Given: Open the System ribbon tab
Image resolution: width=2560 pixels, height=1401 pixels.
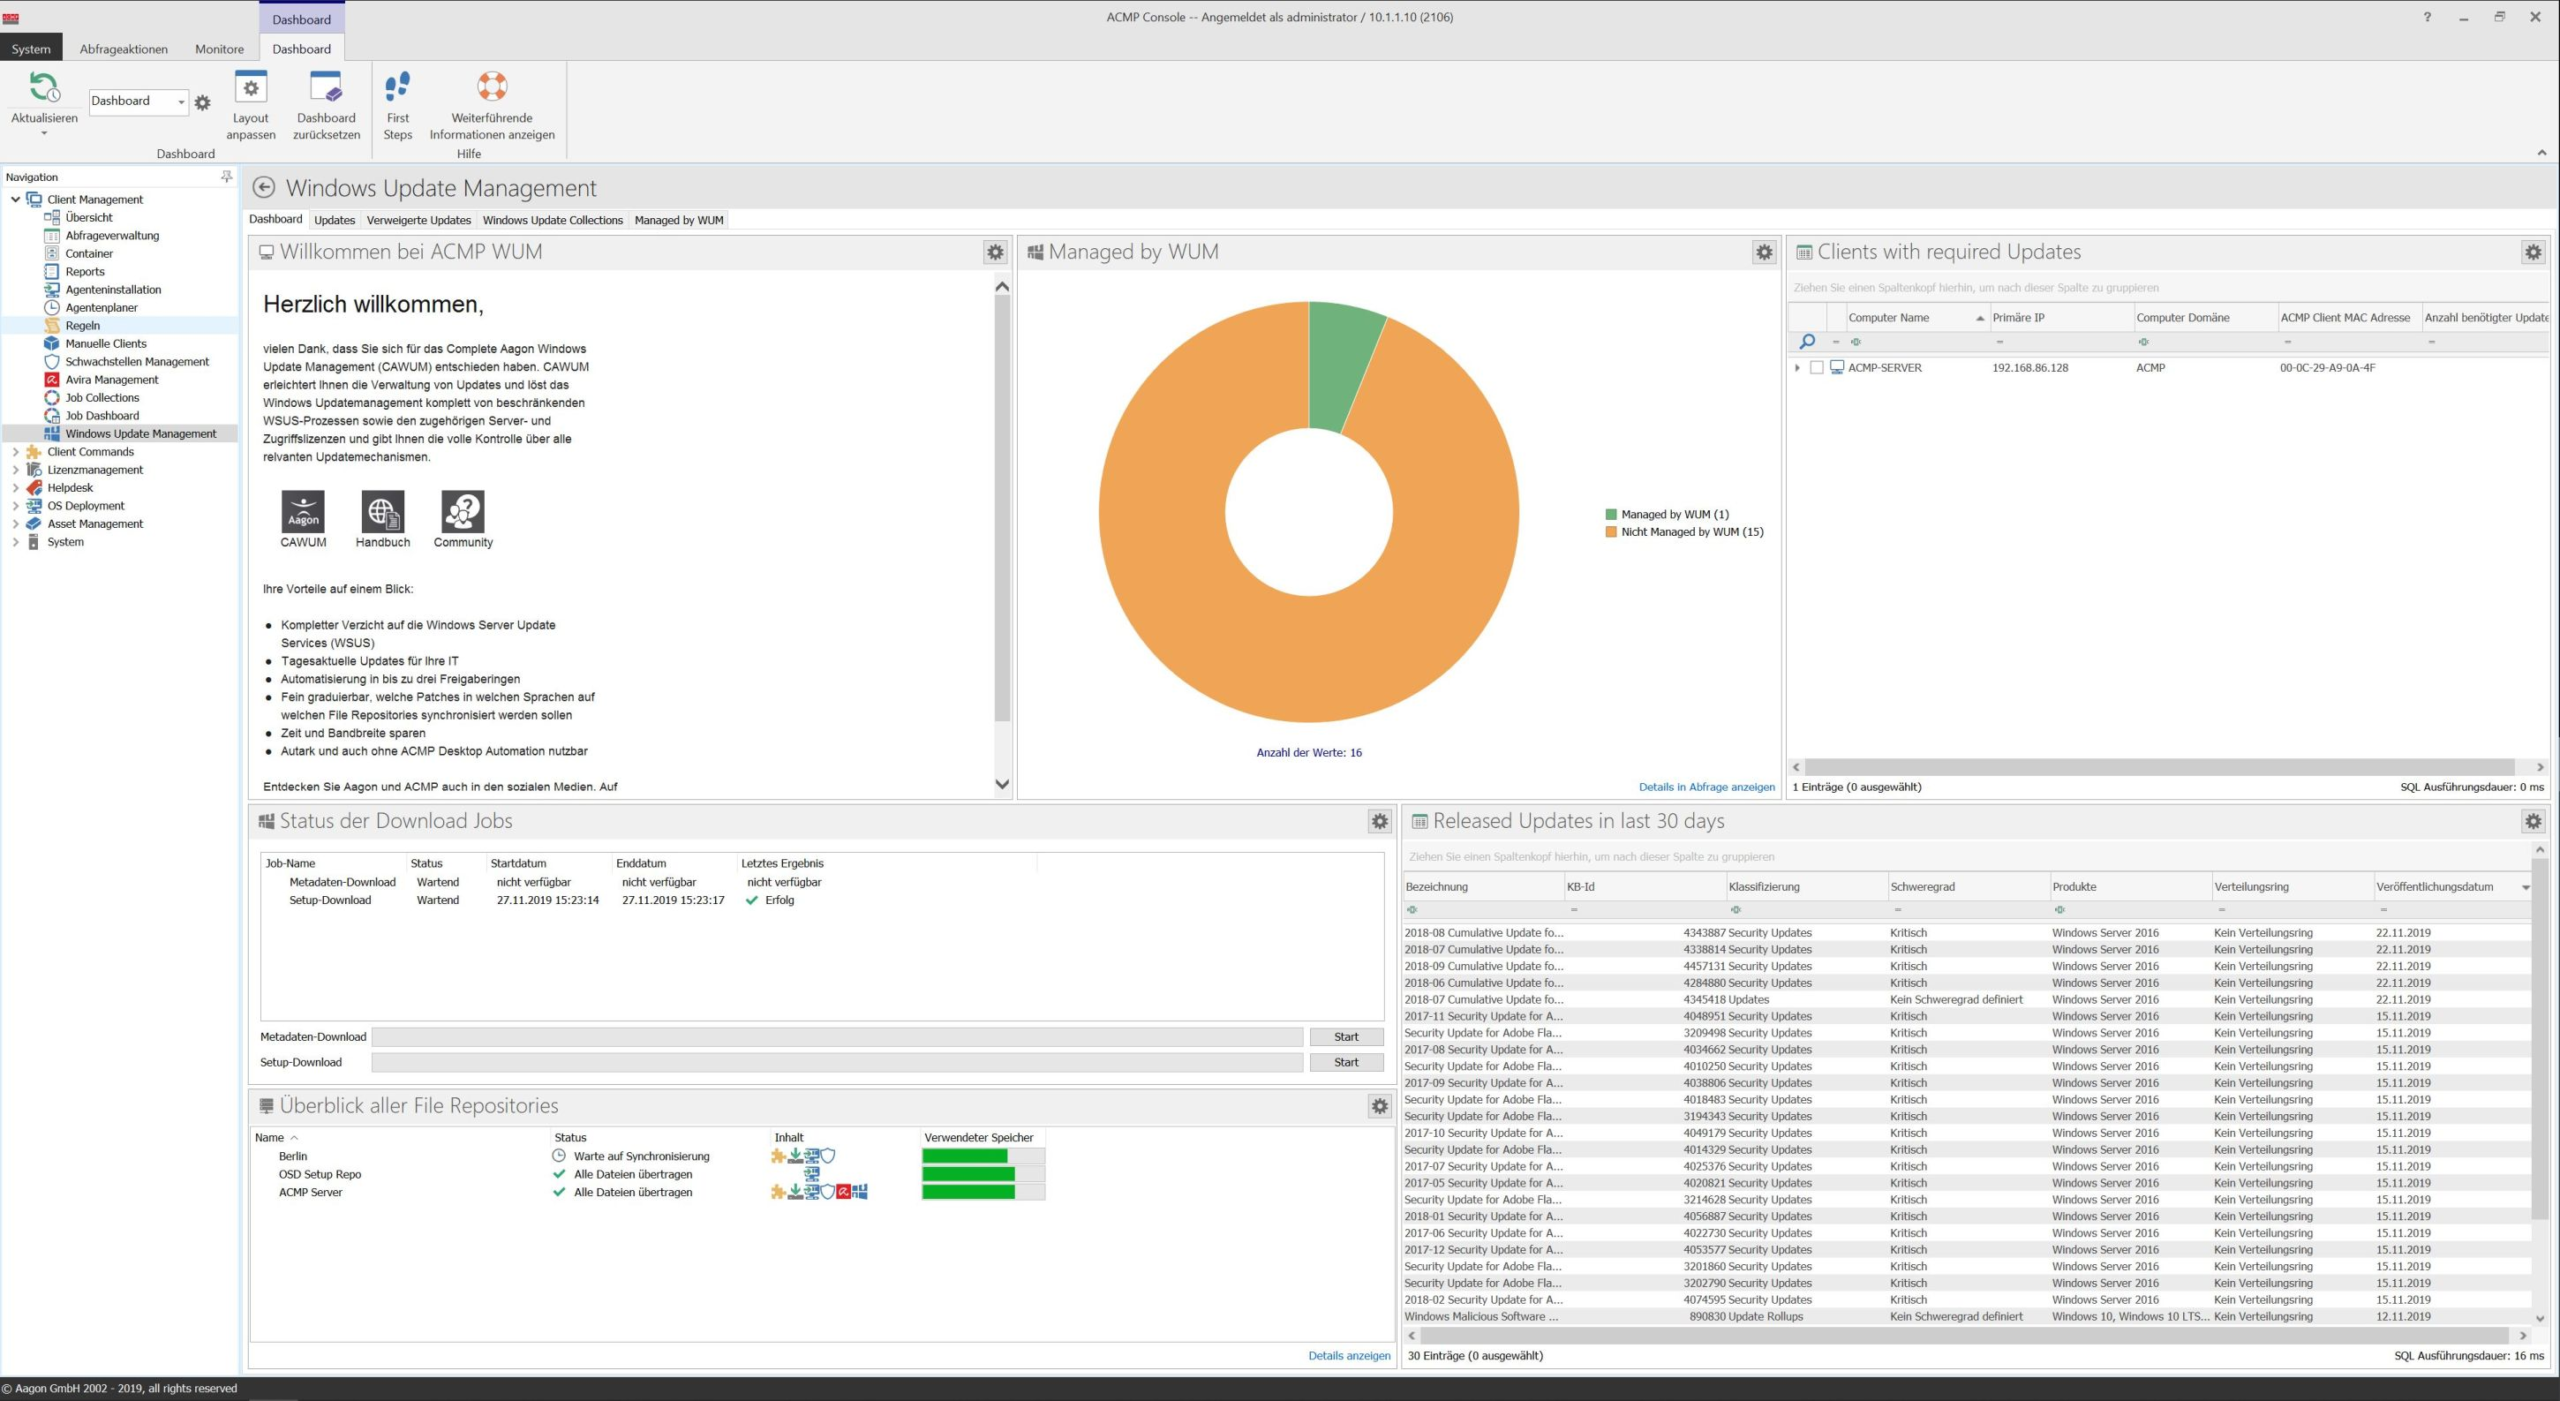Looking at the screenshot, I should (31, 48).
